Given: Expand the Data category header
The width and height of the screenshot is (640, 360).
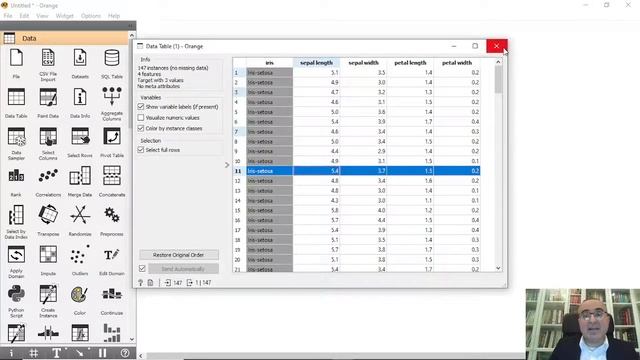Looking at the screenshot, I should tap(64, 38).
